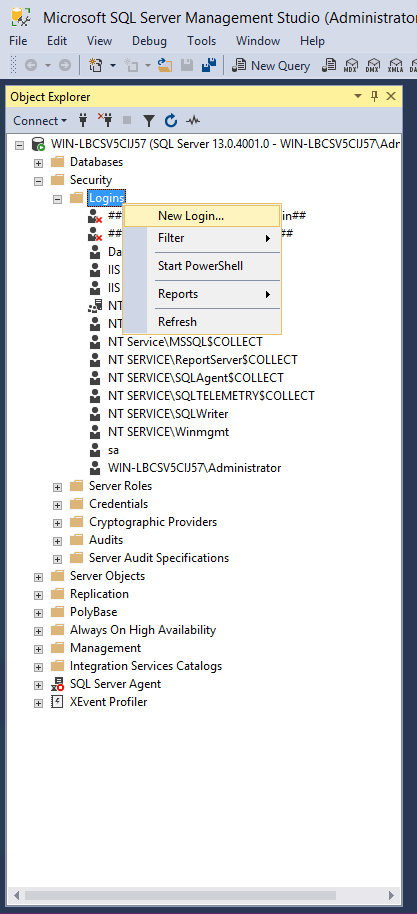
Task: Expand the SQL Server Agent node
Action: [x=38, y=685]
